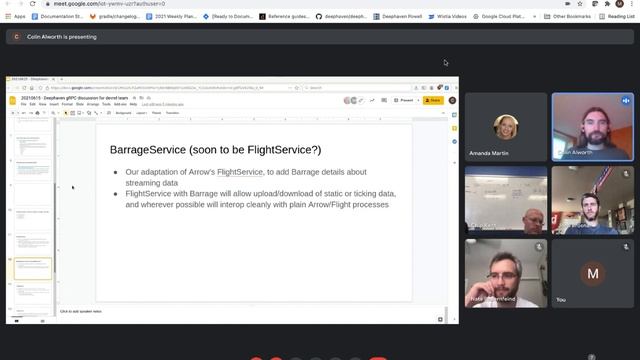Open the Apps bookmark shortcut

click(x=16, y=16)
